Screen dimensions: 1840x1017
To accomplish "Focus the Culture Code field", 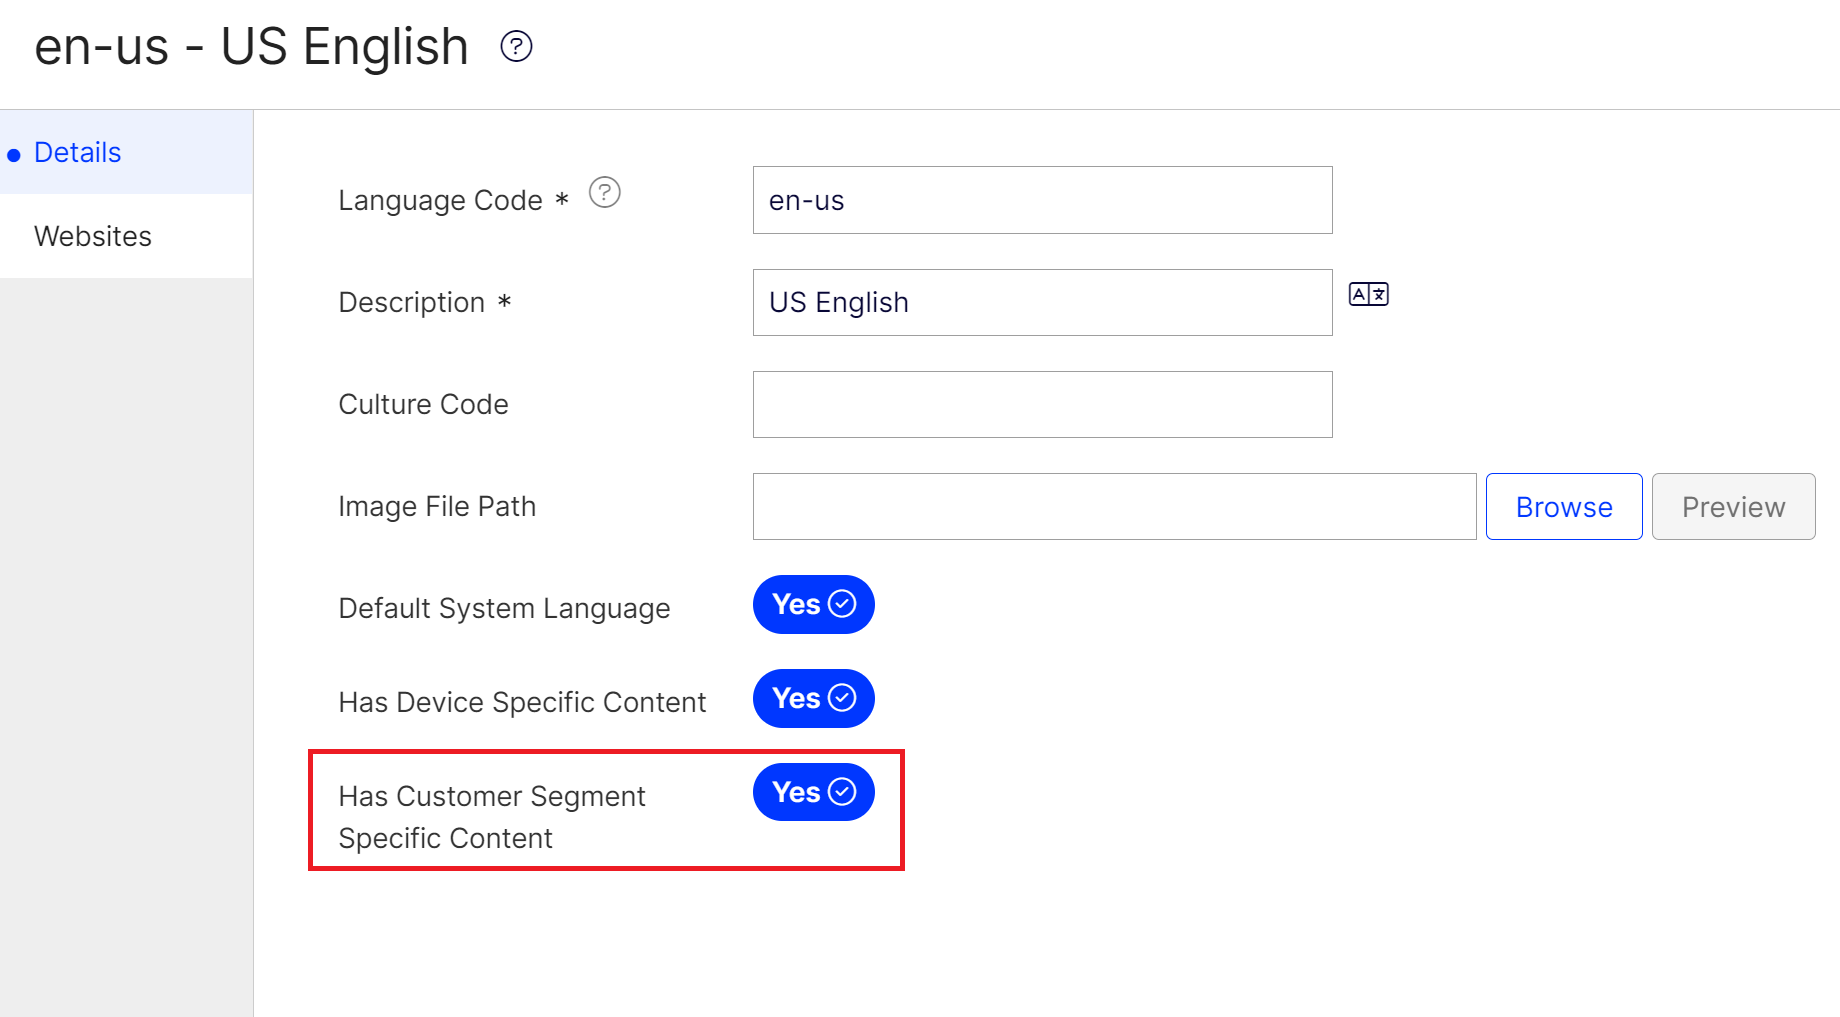I will coord(1043,404).
